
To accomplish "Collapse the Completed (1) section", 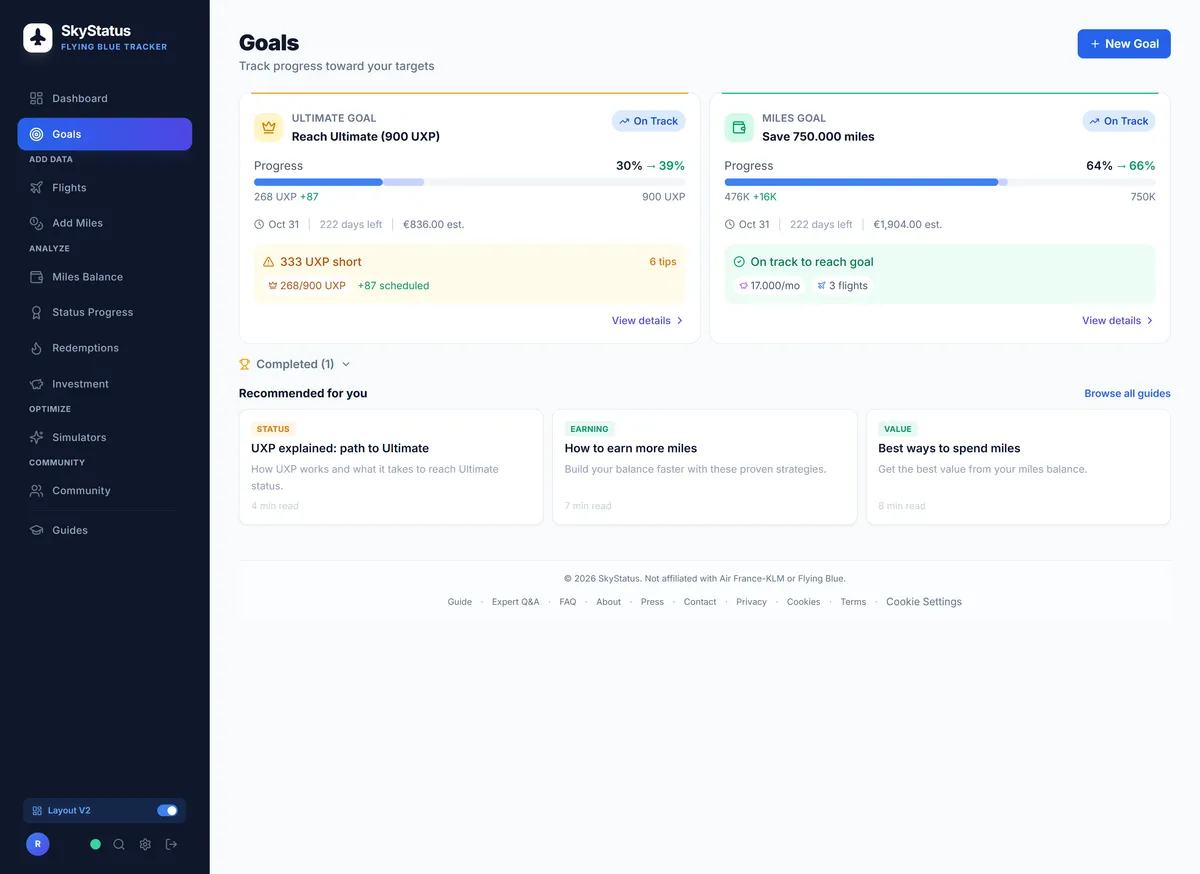I will coord(293,363).
